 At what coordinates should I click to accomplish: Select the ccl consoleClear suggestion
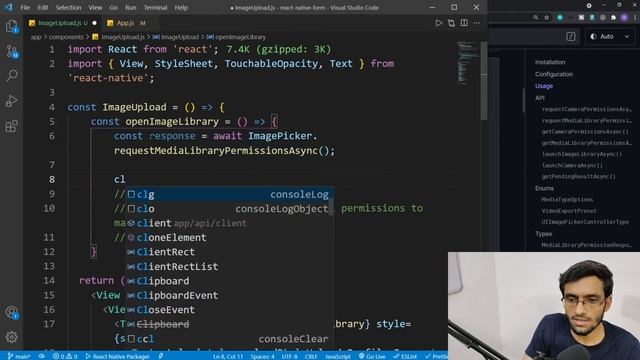[x=229, y=339]
